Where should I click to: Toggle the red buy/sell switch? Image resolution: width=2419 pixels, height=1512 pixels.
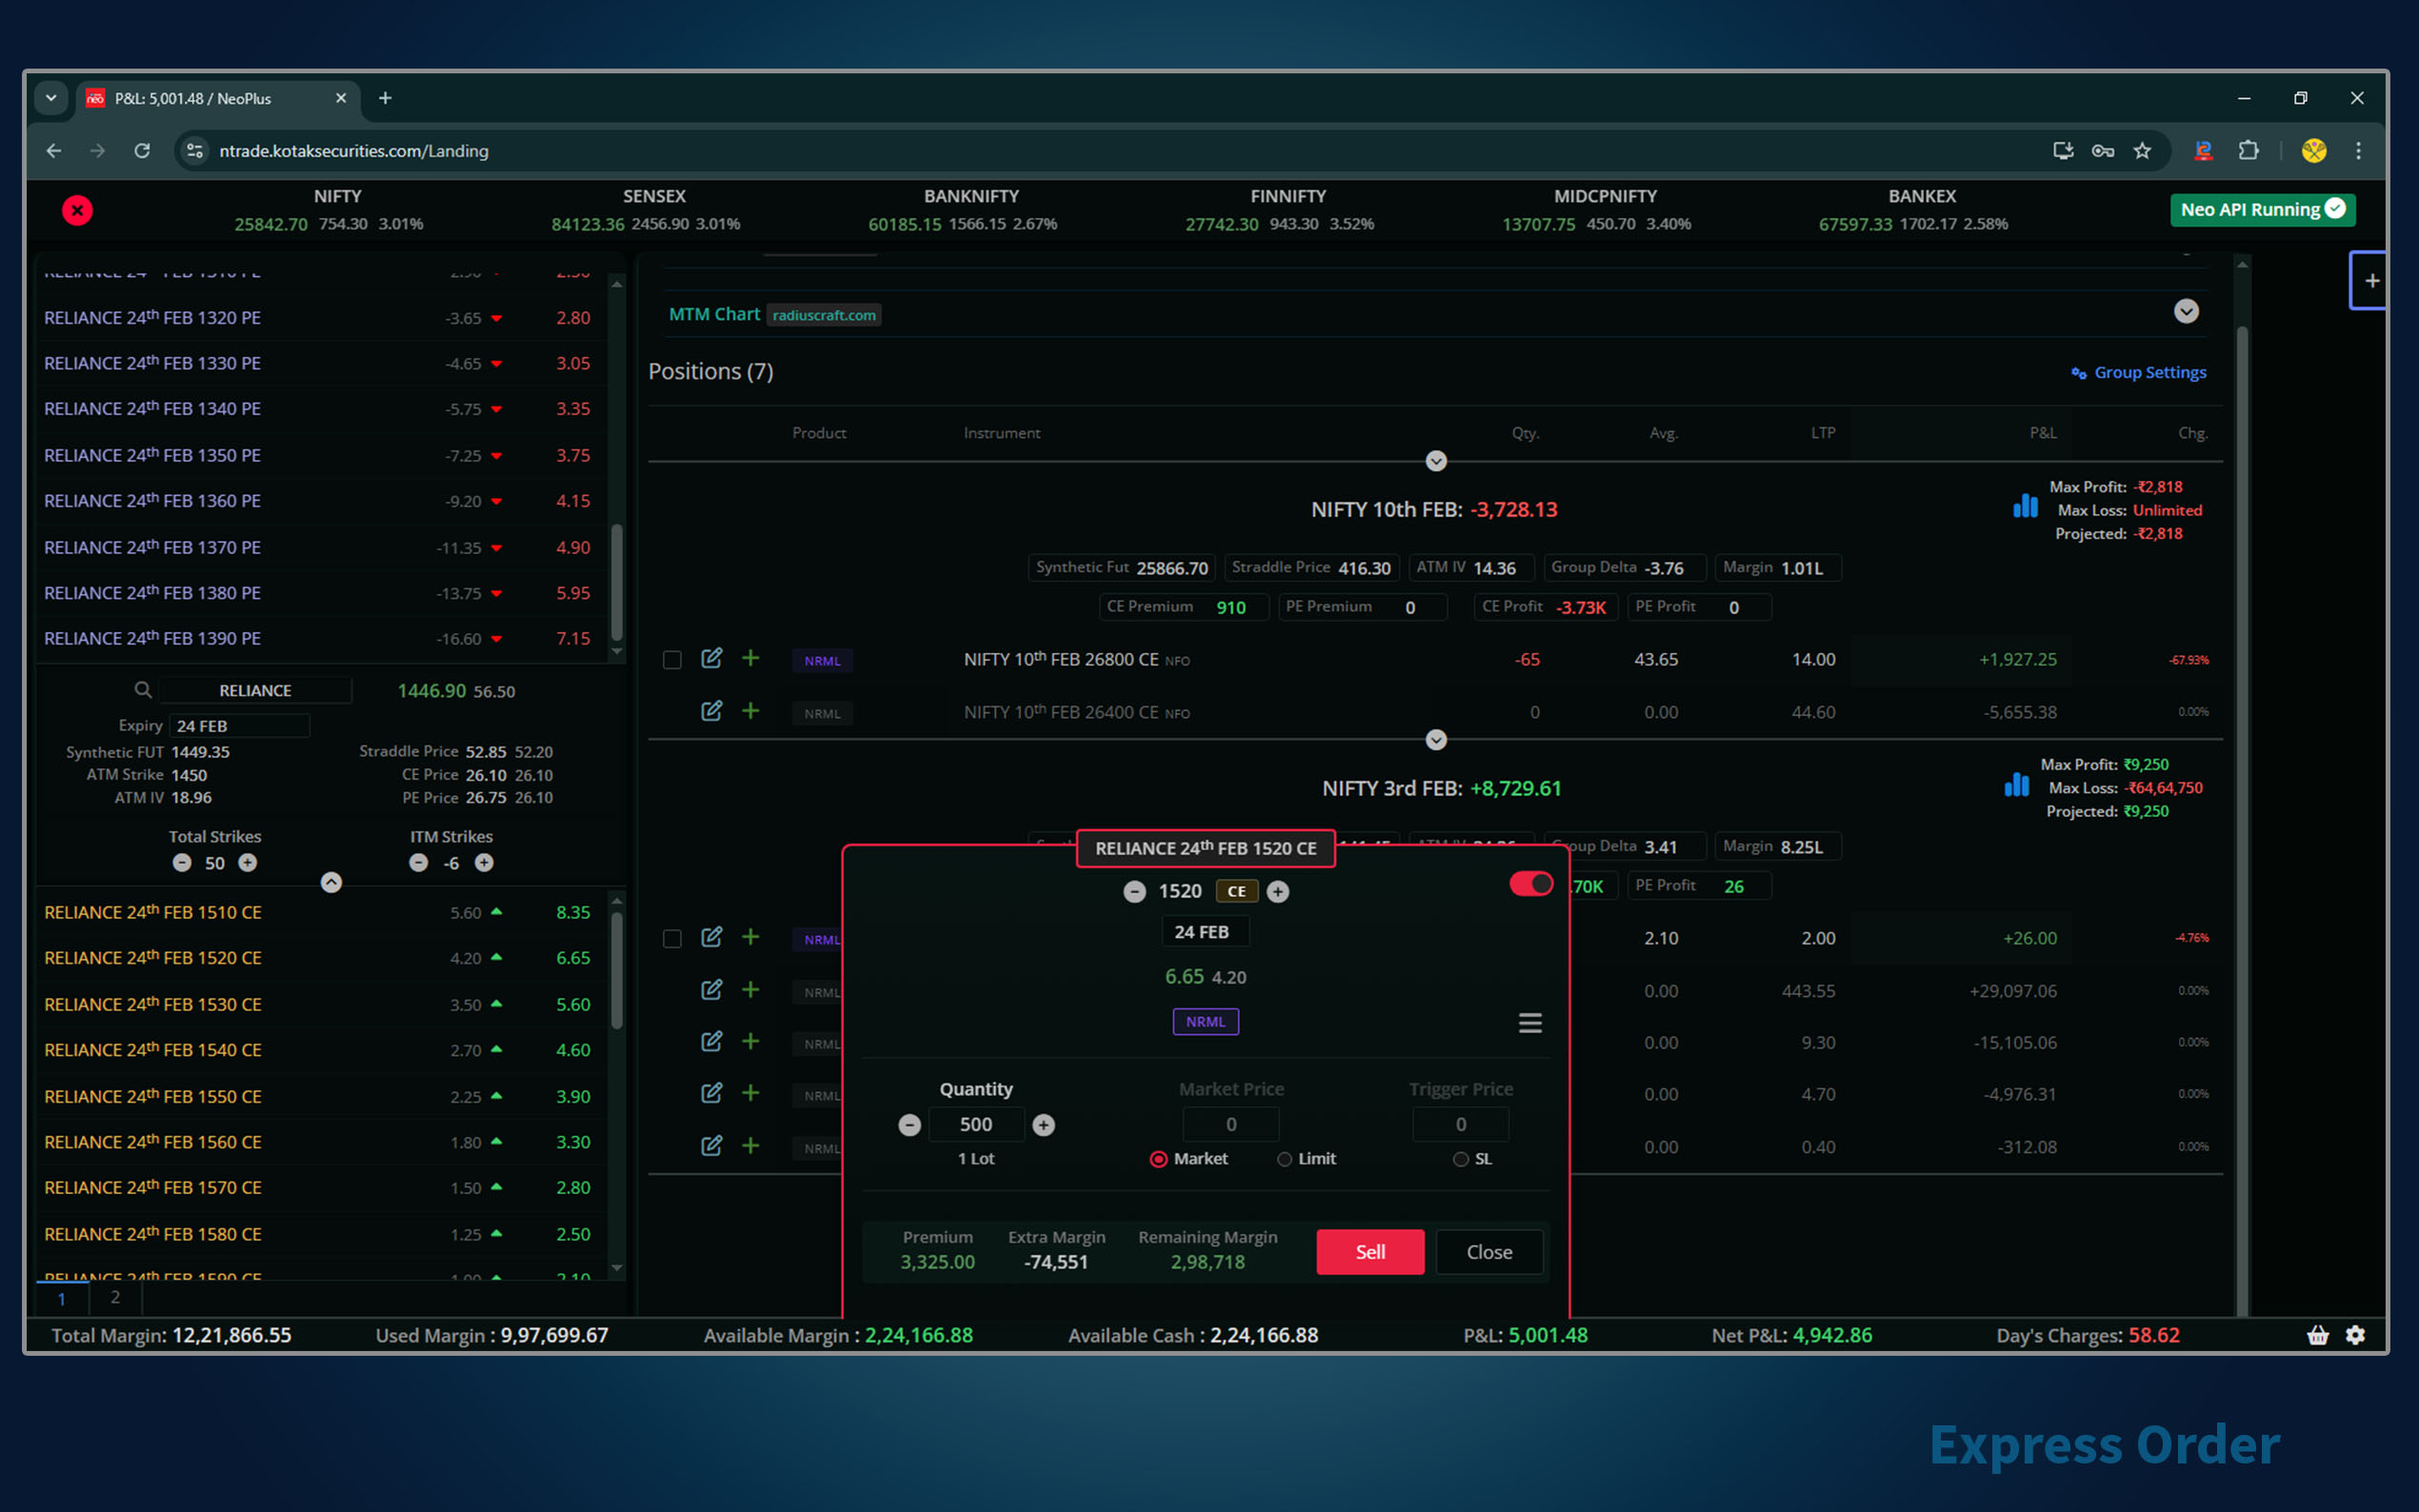click(1530, 884)
